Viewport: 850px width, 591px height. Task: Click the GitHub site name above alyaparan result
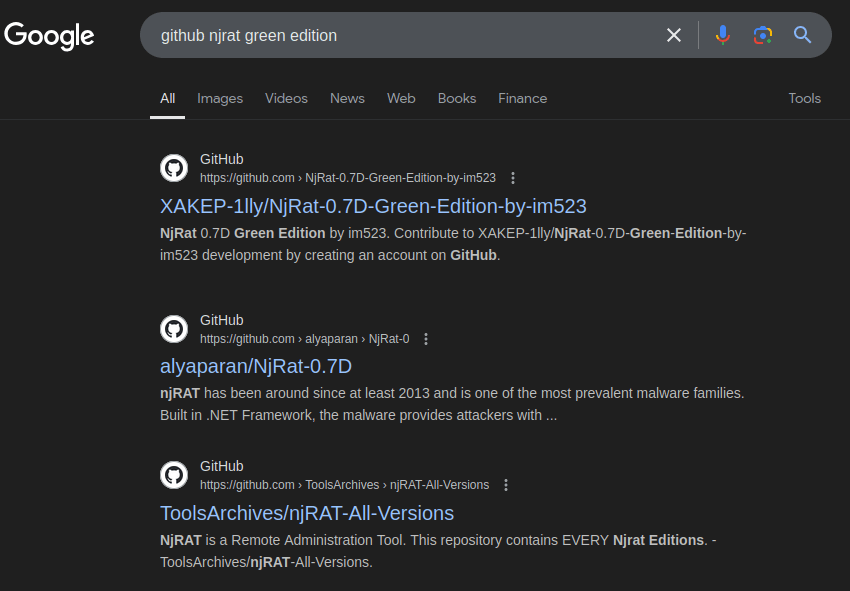click(x=222, y=320)
